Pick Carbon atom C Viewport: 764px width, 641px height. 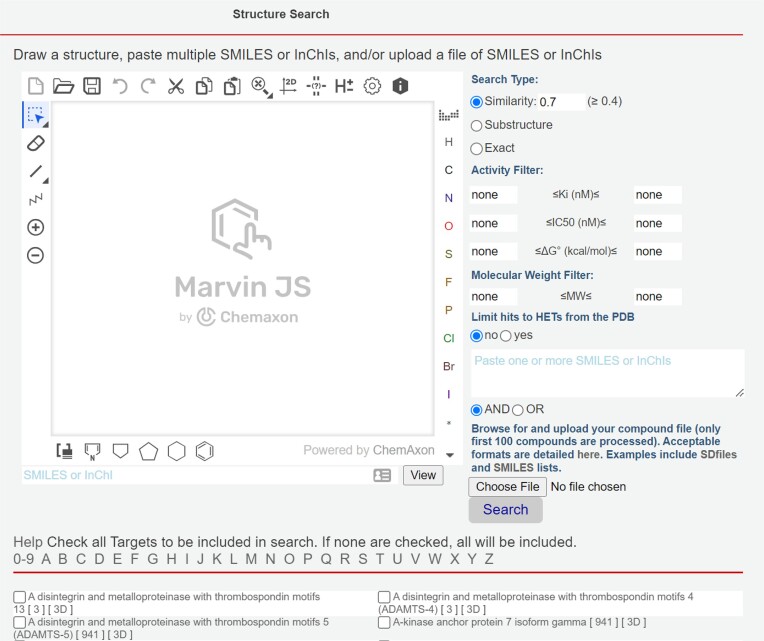(449, 170)
